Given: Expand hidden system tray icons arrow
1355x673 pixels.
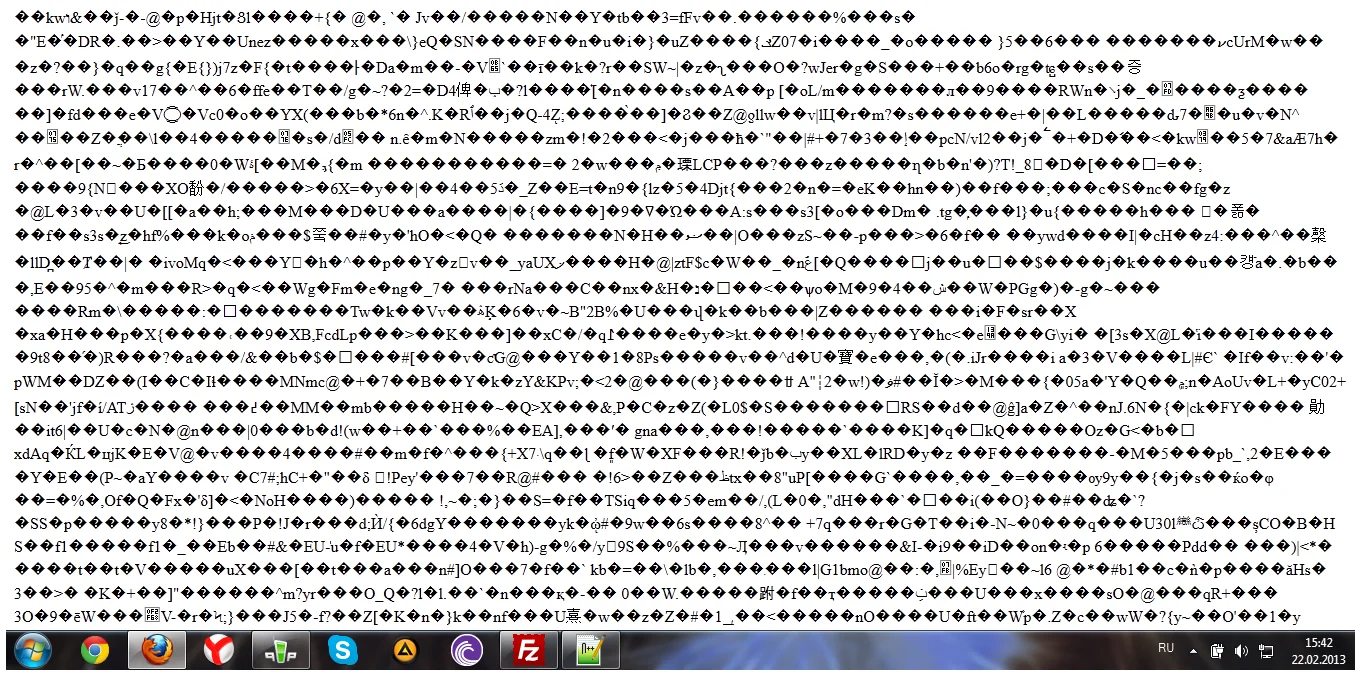Looking at the screenshot, I should pos(1193,651).
